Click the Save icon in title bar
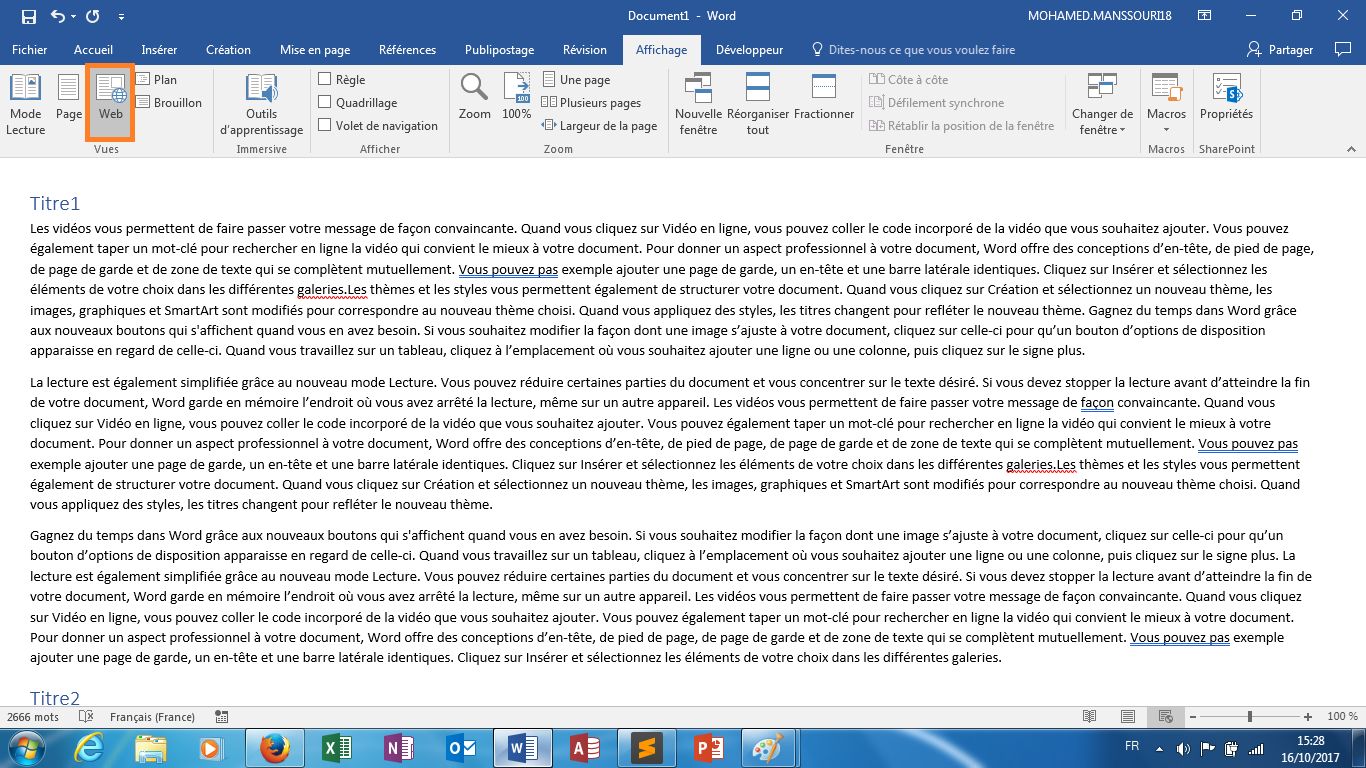 28,16
